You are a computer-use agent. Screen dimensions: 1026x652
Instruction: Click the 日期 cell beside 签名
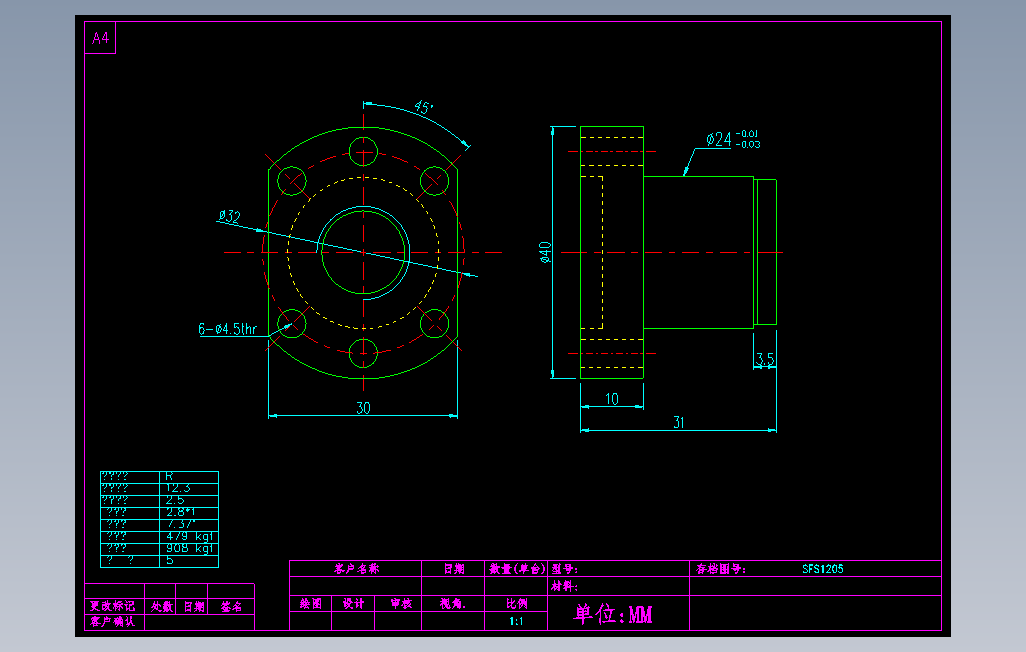pos(192,606)
